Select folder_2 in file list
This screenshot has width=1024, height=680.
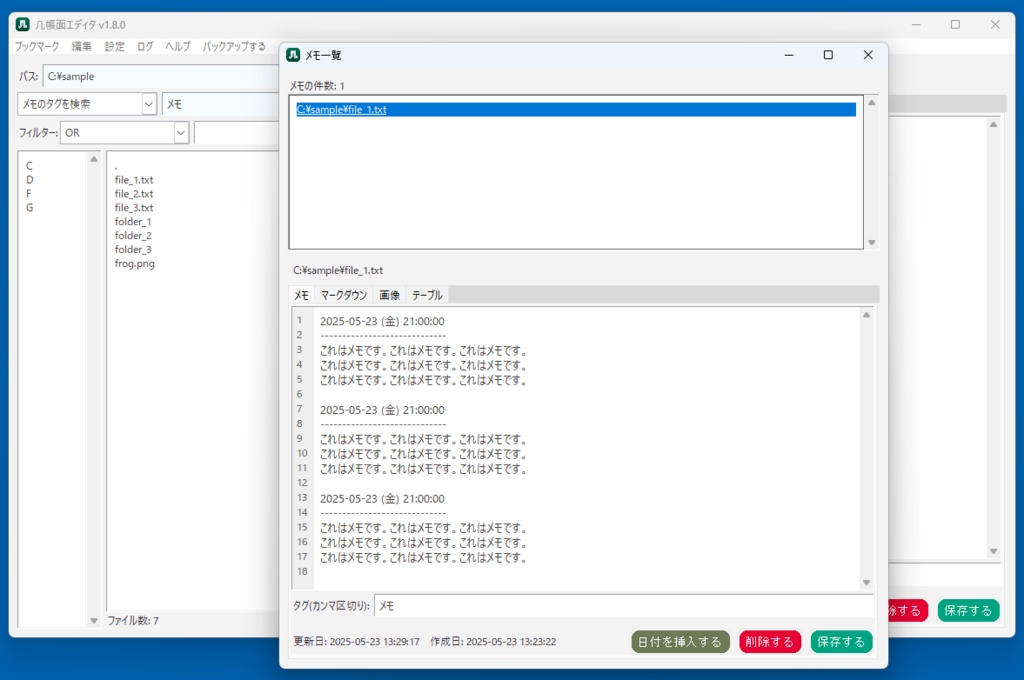click(x=133, y=235)
